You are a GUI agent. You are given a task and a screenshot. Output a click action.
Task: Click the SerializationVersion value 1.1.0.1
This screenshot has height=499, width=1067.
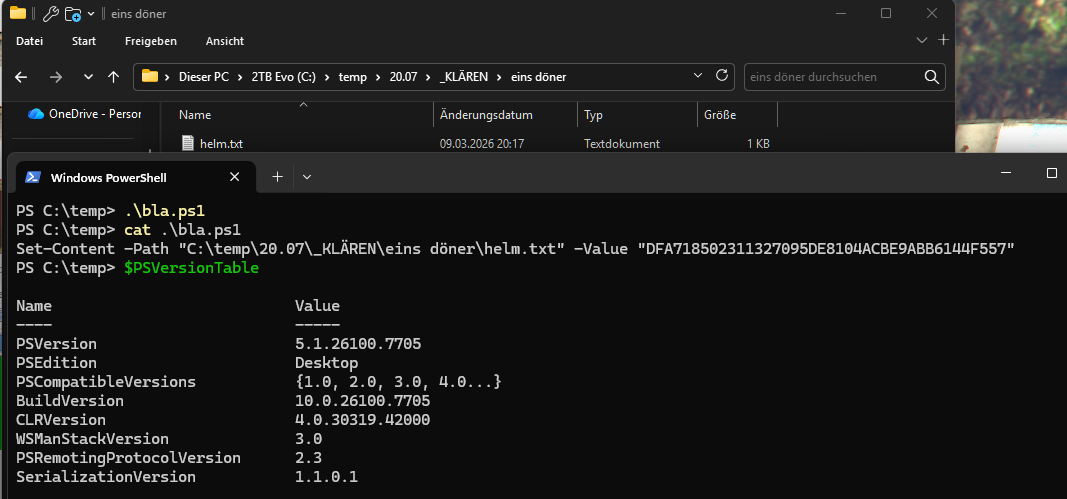coord(326,477)
